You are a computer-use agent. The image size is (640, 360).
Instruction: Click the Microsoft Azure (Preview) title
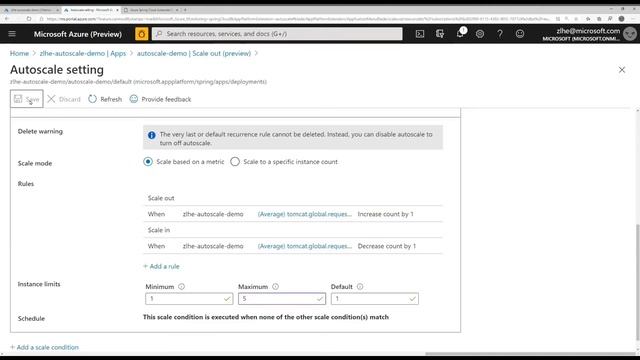tap(78, 34)
